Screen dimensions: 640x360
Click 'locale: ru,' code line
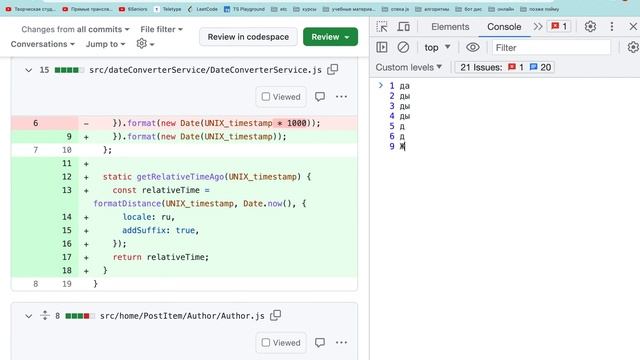[x=149, y=217]
